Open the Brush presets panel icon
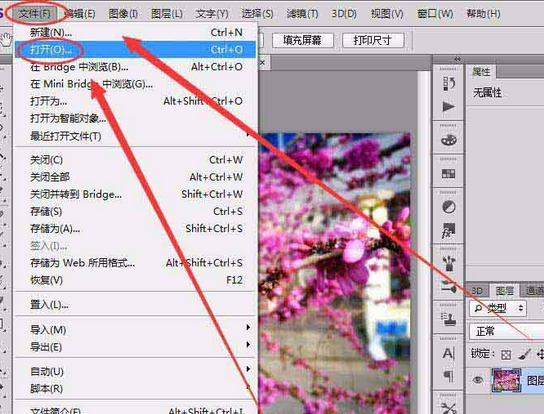The height and width of the screenshot is (414, 544). tap(449, 287)
